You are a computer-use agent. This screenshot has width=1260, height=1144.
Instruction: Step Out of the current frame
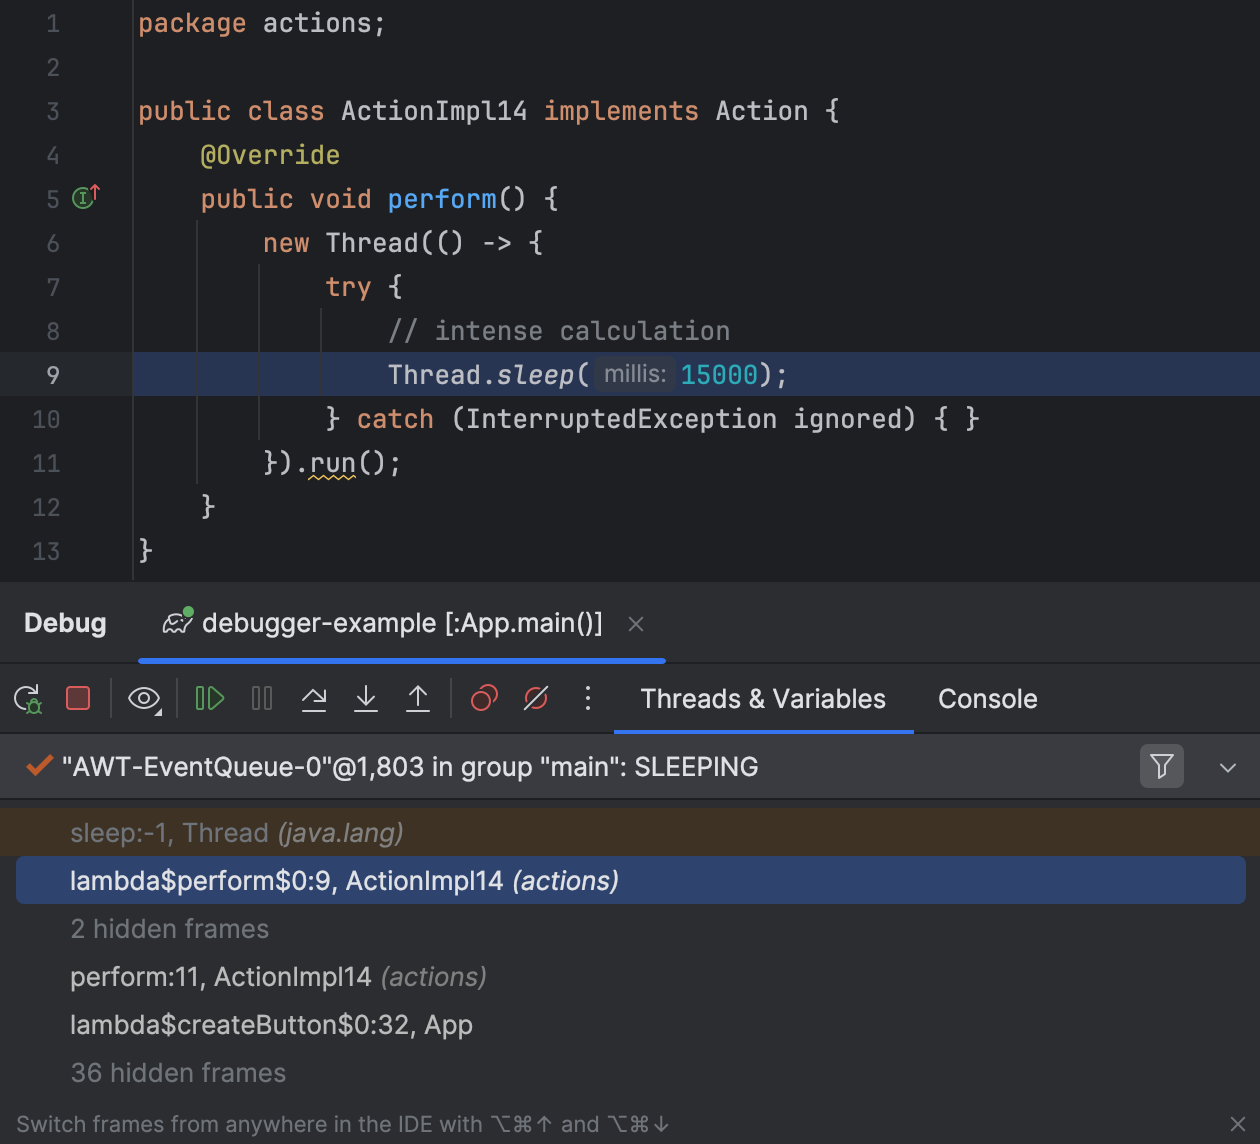[x=417, y=698]
